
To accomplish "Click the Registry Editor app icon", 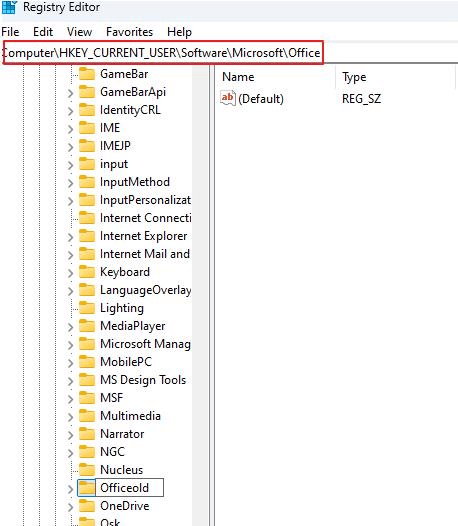I will point(9,7).
